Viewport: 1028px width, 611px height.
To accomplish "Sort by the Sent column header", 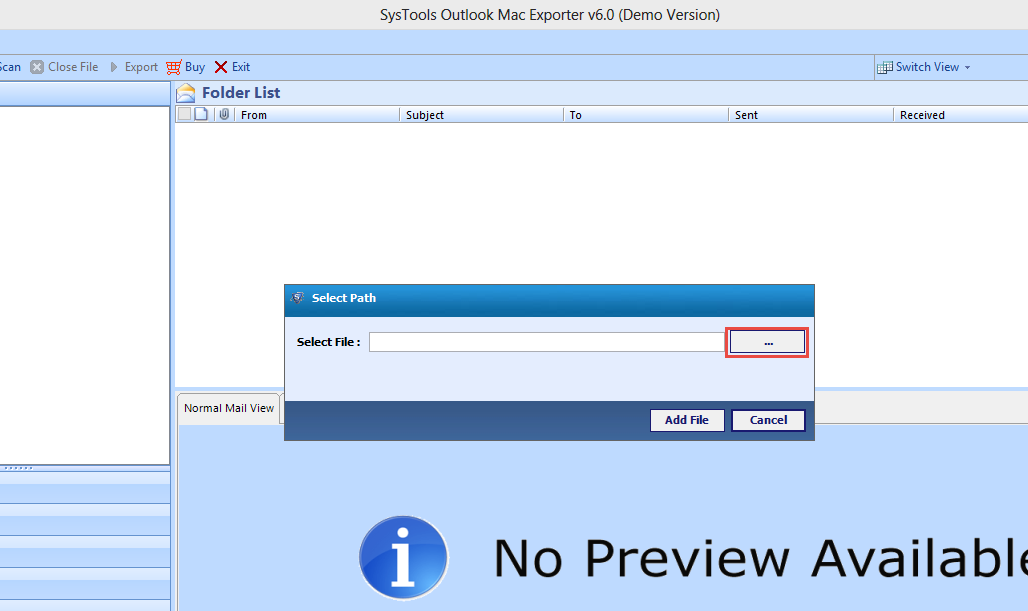I will click(x=811, y=115).
